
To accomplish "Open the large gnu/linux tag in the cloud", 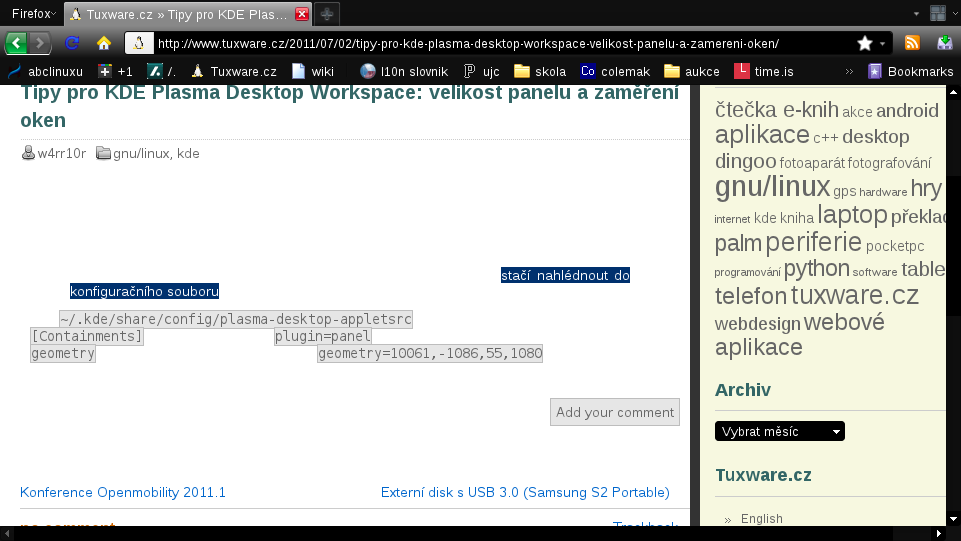I will pyautogui.click(x=772, y=186).
